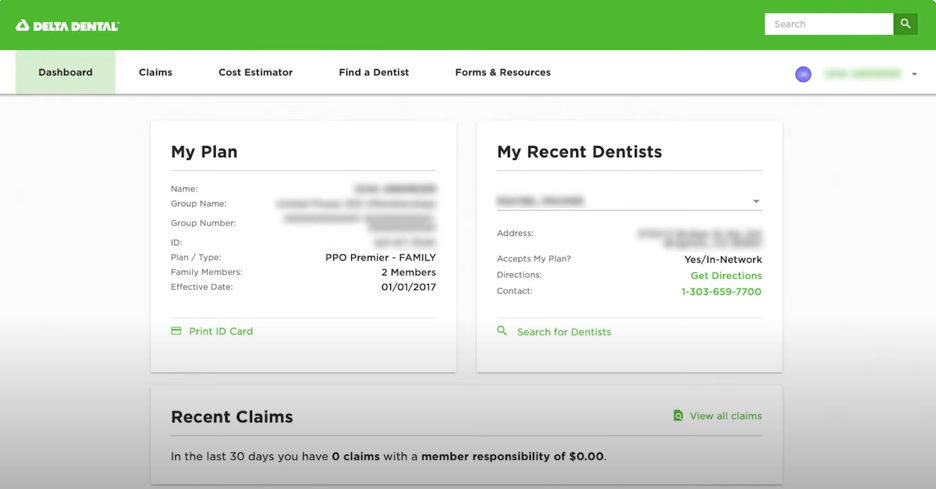The height and width of the screenshot is (490, 936).
Task: Click the Delta Dental logo
Action: coord(67,26)
